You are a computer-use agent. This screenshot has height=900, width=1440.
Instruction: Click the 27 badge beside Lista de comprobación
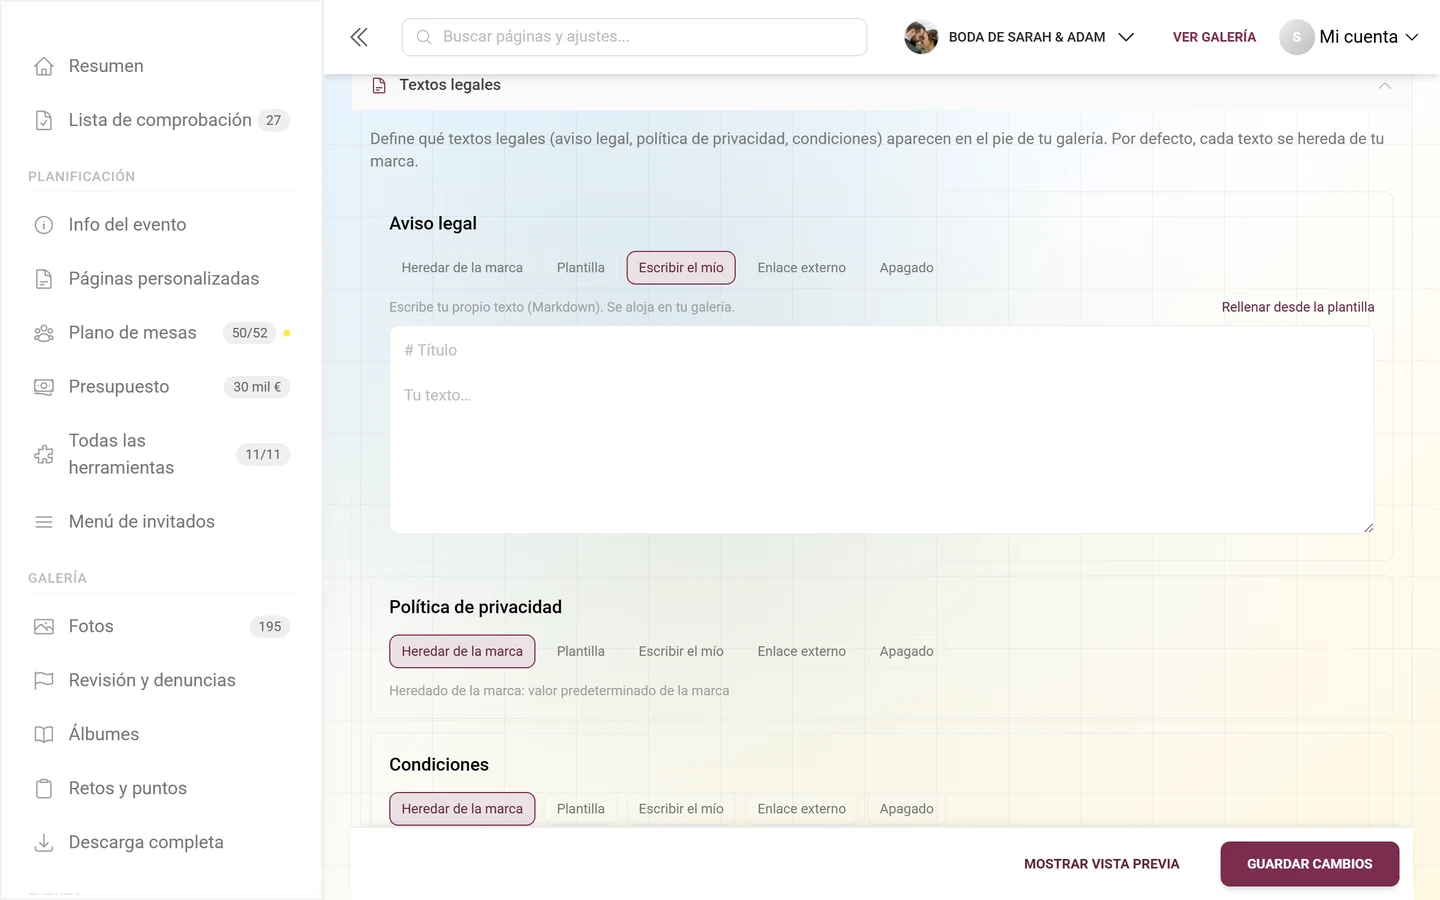click(x=274, y=120)
